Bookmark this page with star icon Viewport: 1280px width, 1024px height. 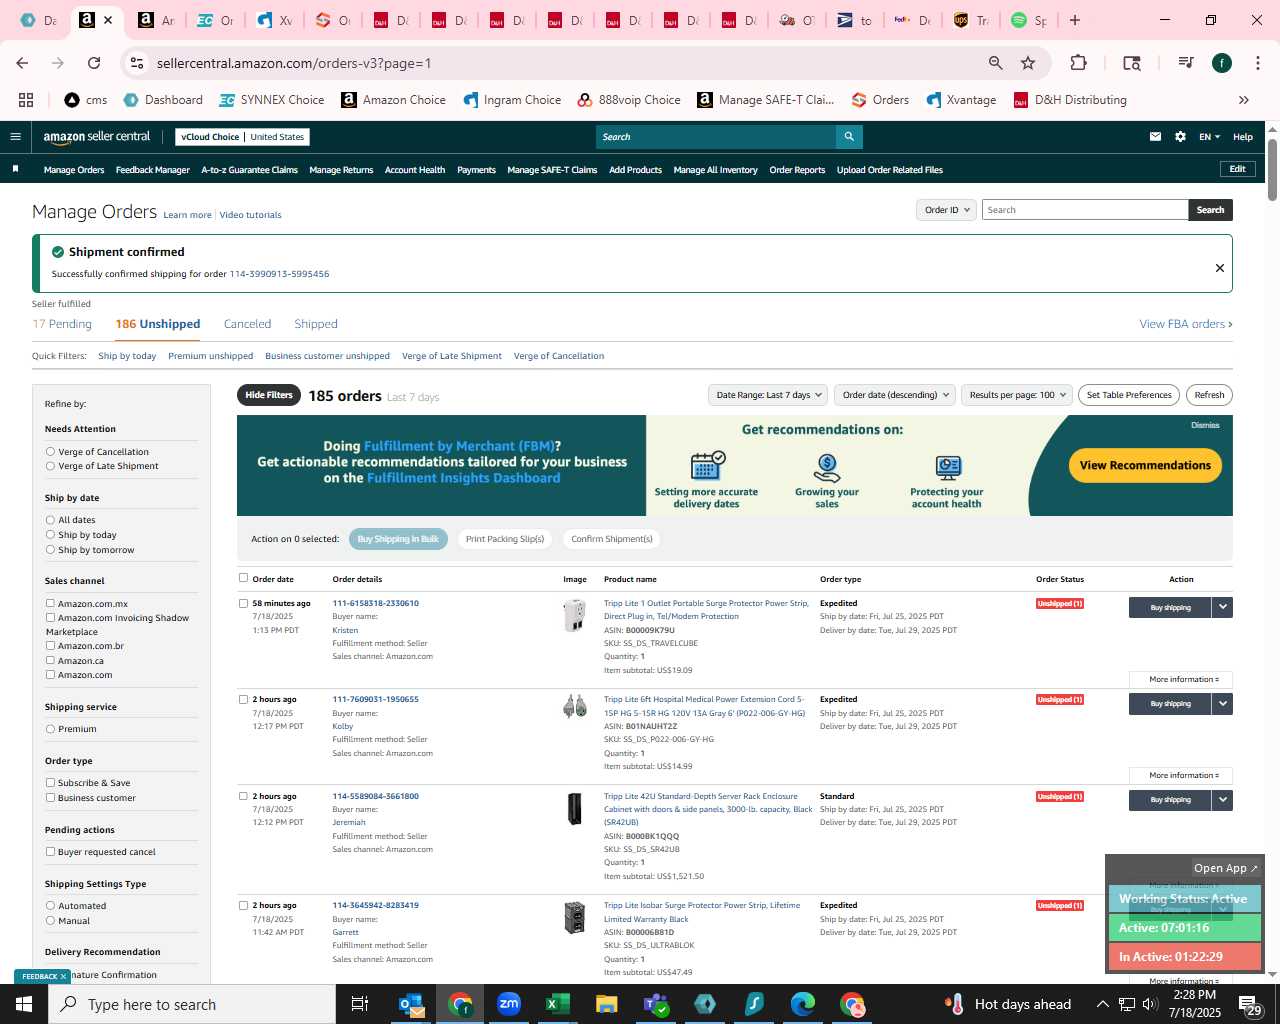[x=1028, y=63]
